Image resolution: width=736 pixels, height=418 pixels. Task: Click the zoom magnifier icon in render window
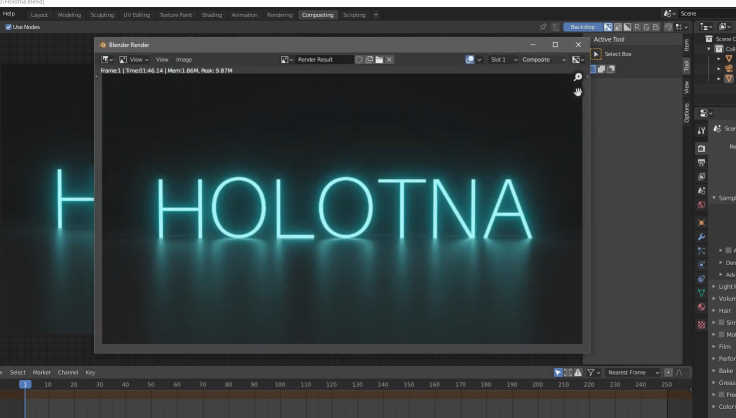pyautogui.click(x=578, y=77)
